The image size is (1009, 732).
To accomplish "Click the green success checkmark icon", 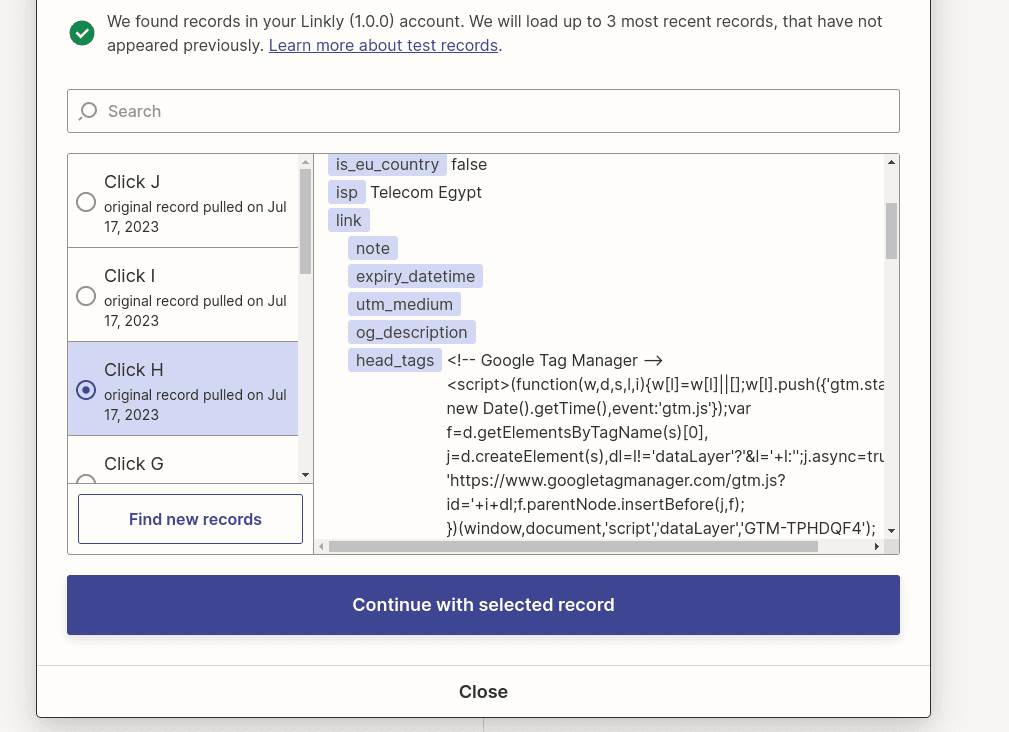I will [x=82, y=33].
